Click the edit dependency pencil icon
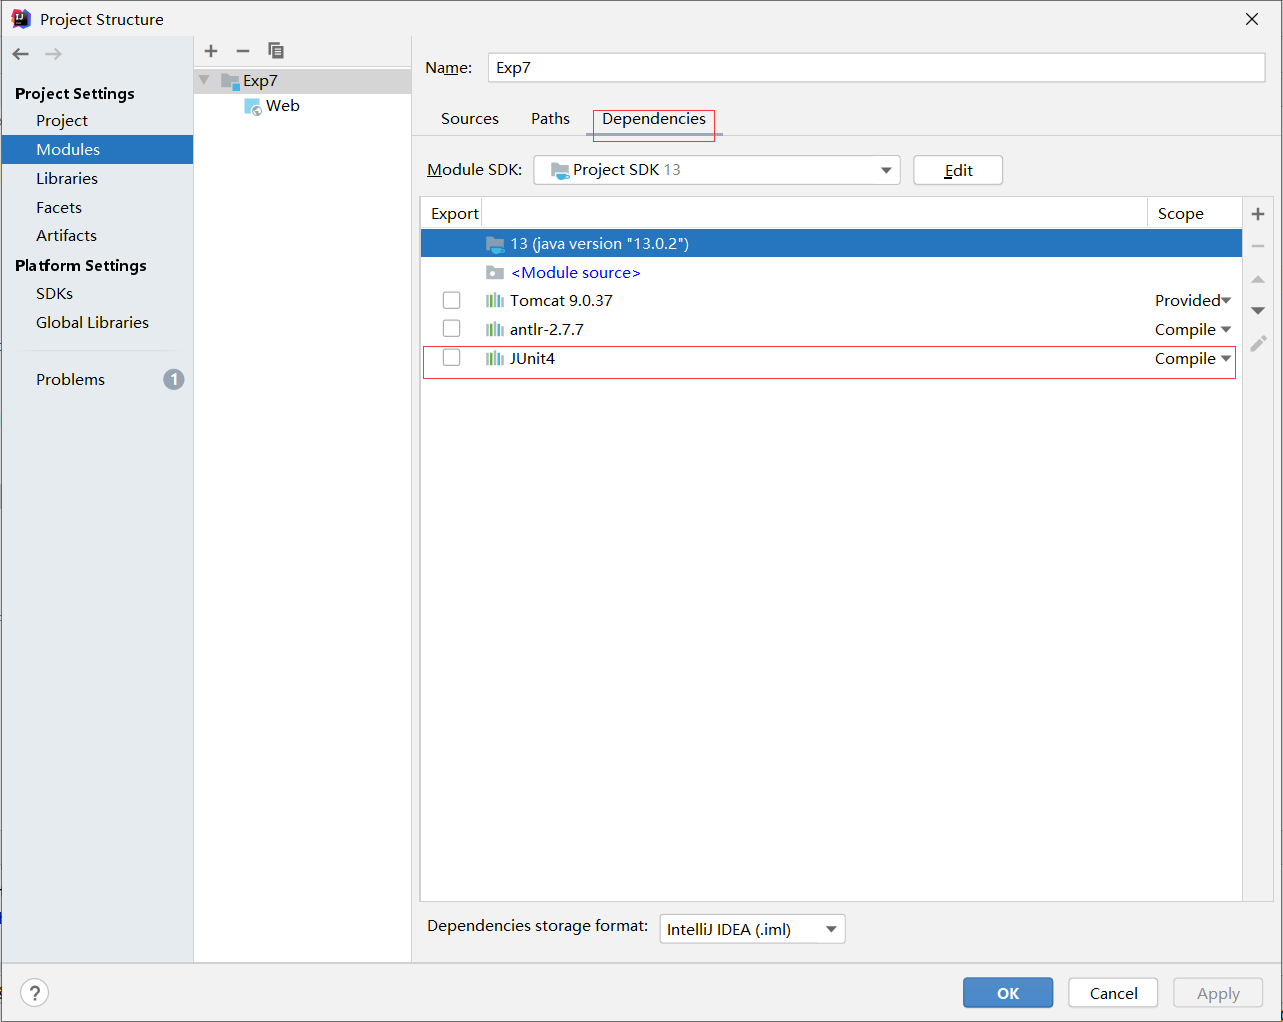This screenshot has width=1283, height=1022. 1258,343
